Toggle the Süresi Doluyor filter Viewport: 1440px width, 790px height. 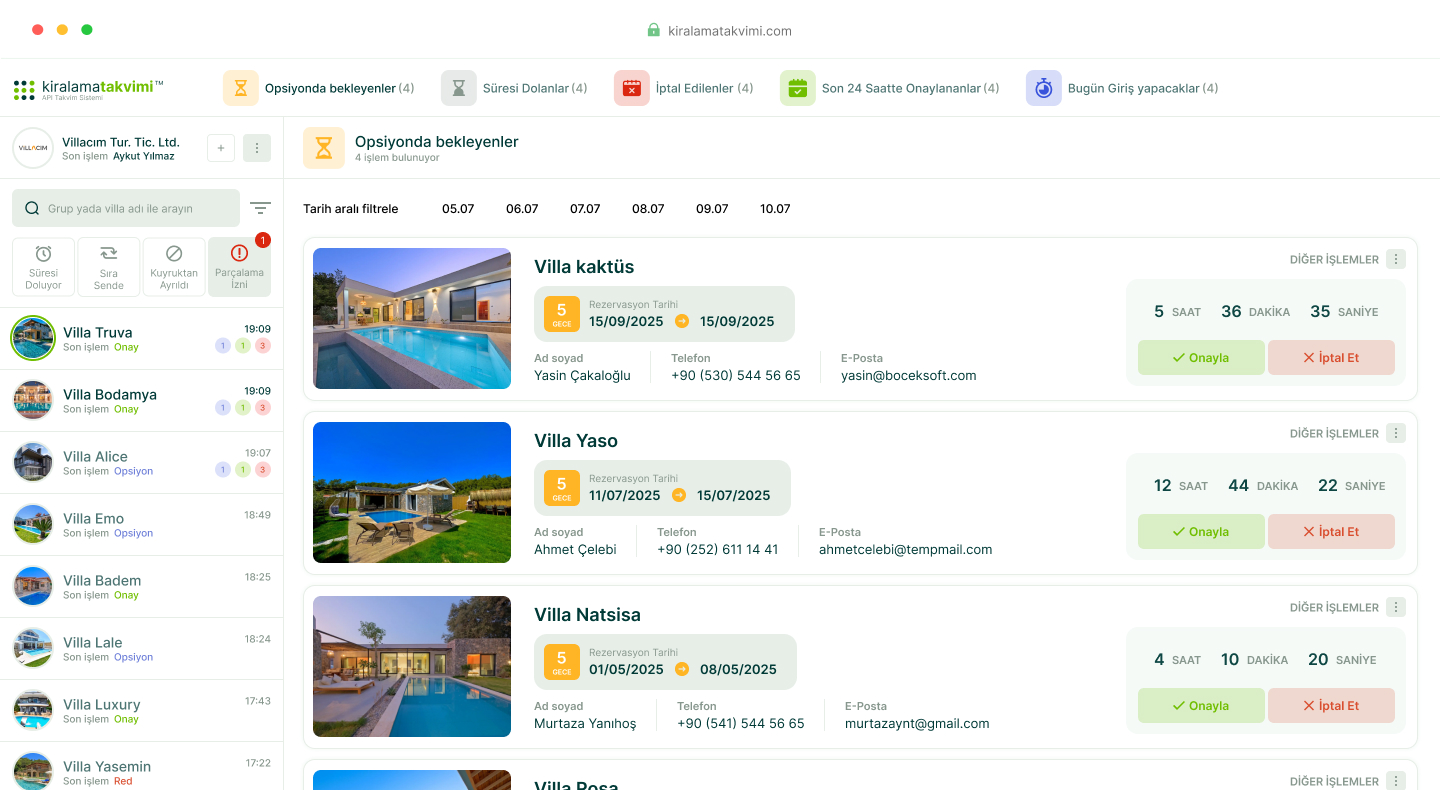[43, 267]
